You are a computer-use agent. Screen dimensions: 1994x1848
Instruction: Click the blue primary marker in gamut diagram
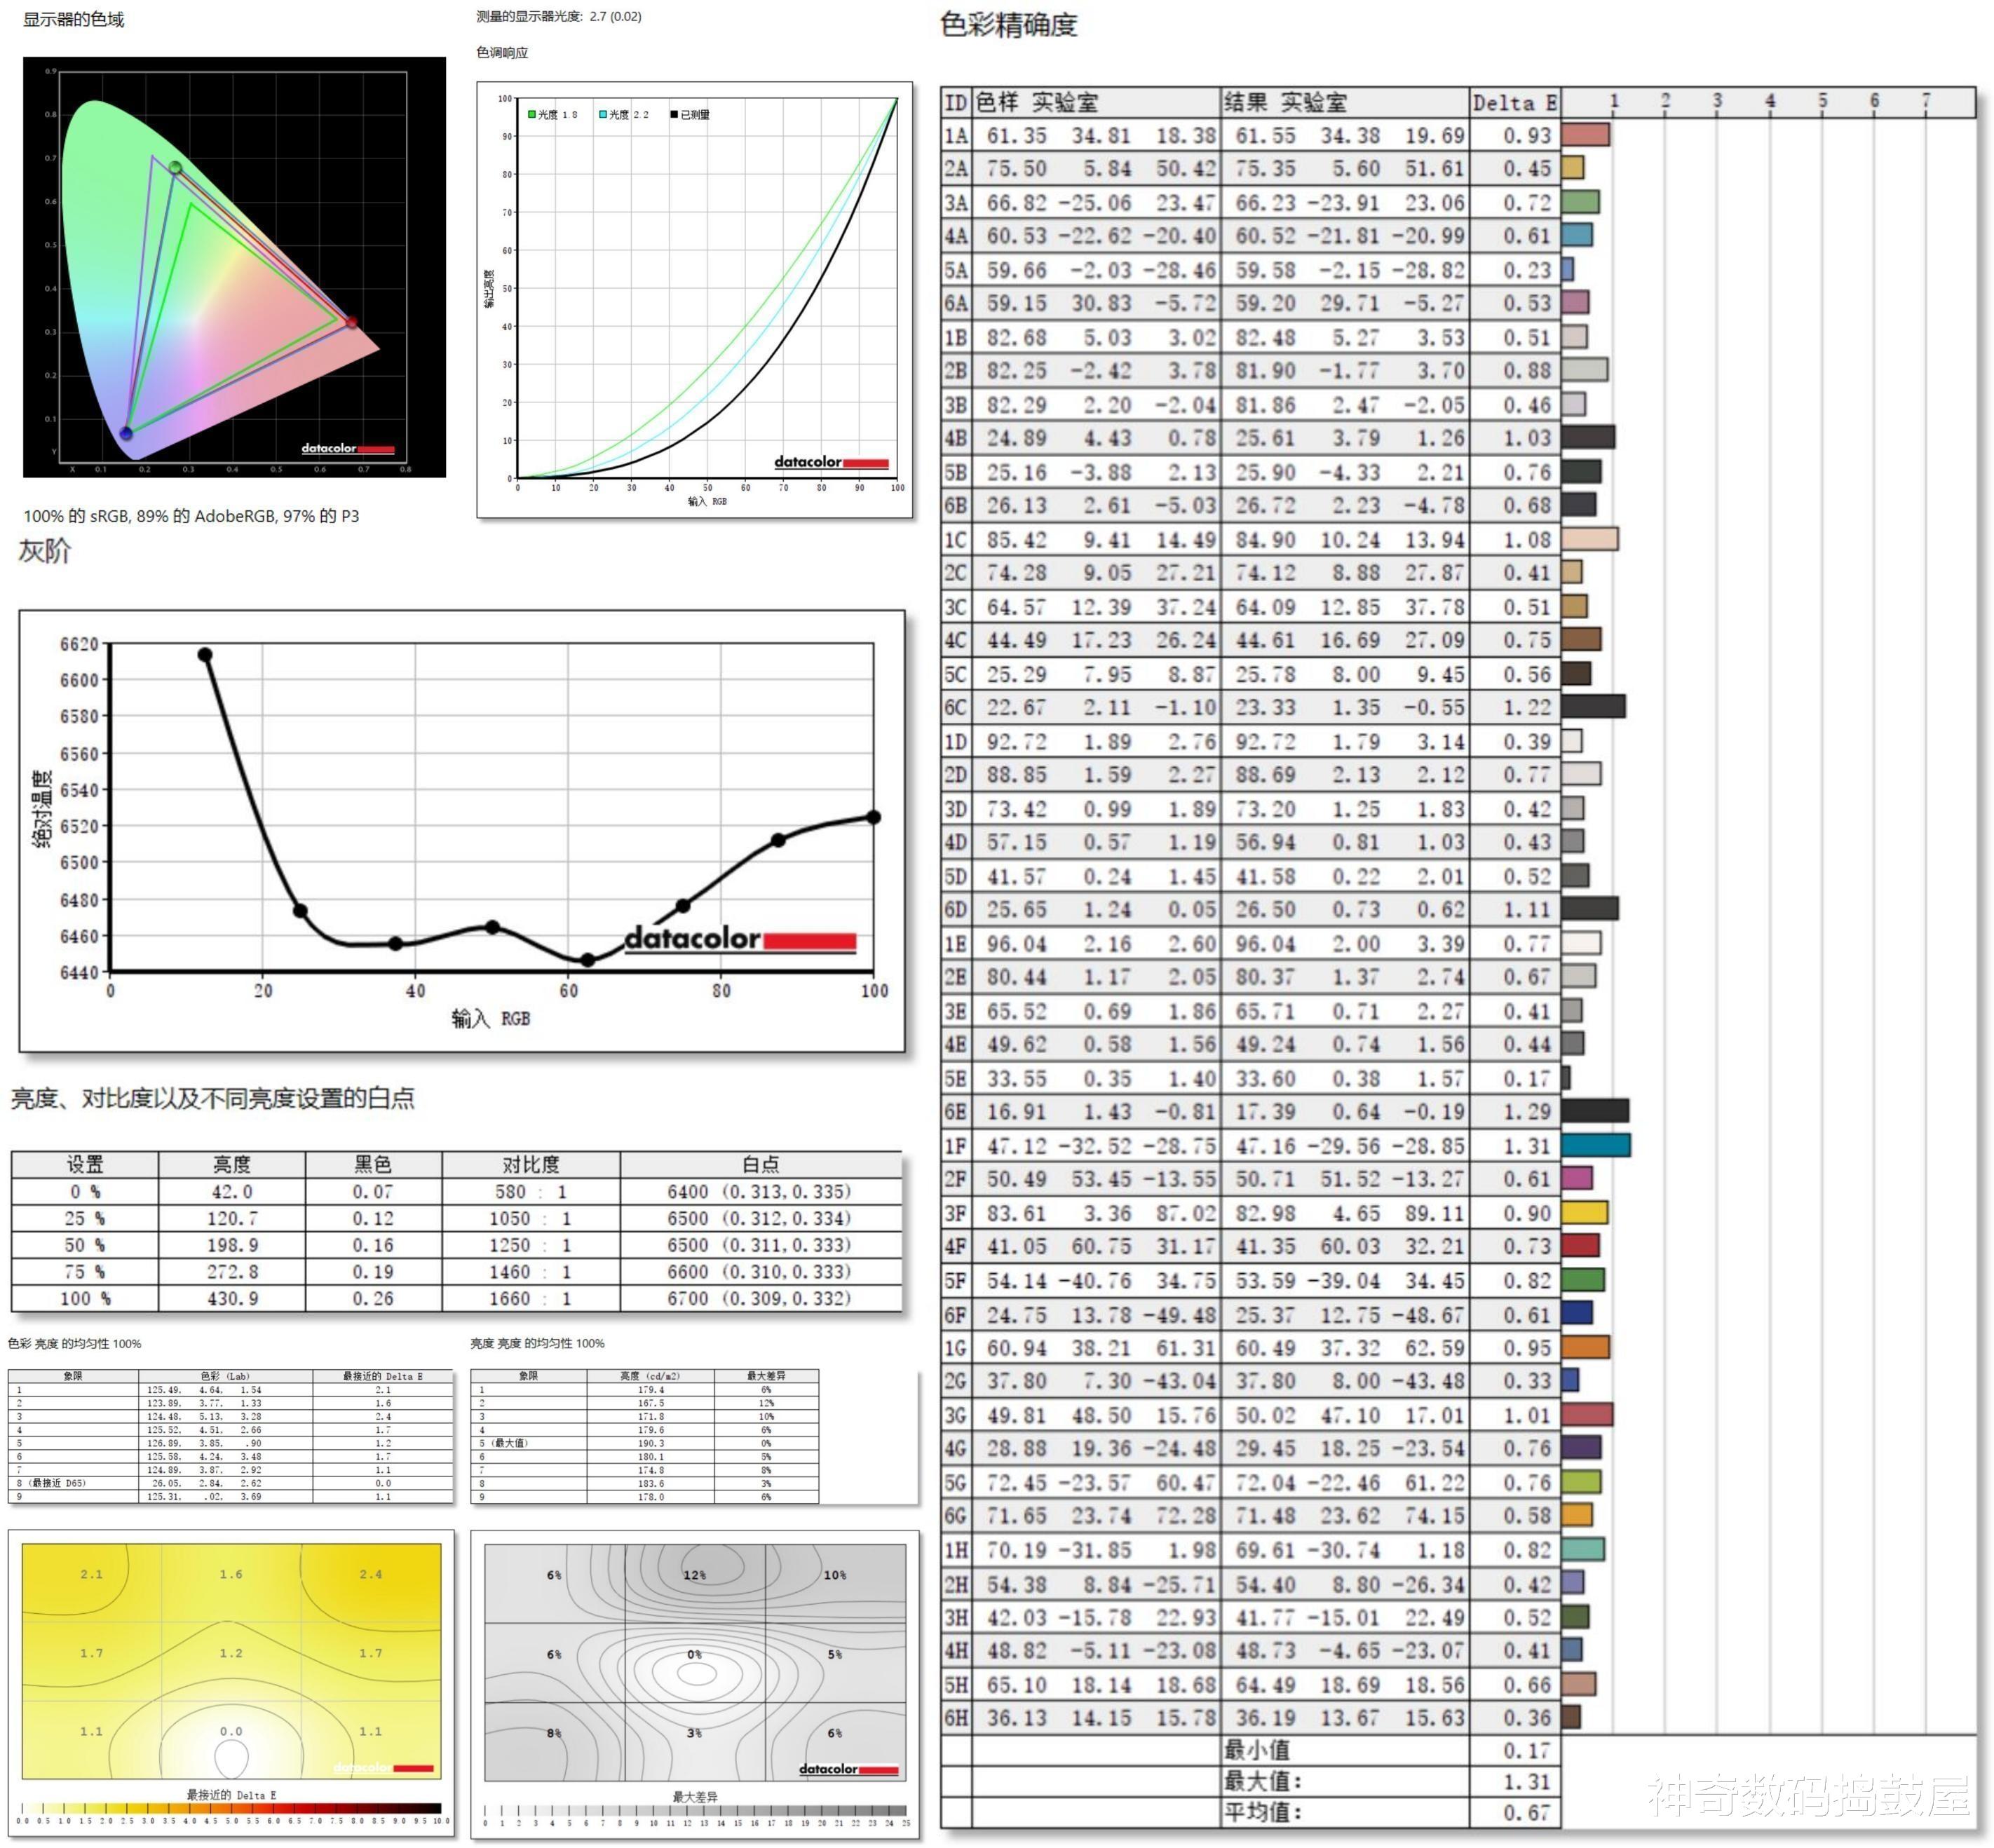tap(126, 433)
